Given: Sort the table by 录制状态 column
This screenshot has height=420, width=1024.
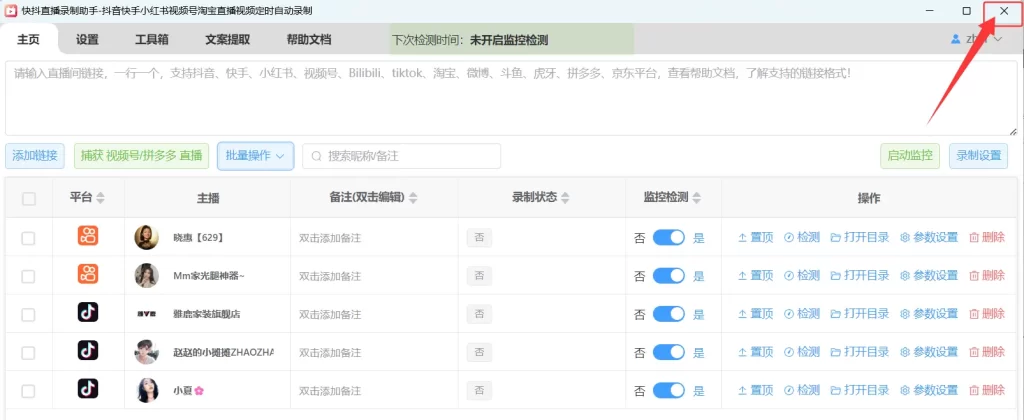Looking at the screenshot, I should pyautogui.click(x=566, y=198).
